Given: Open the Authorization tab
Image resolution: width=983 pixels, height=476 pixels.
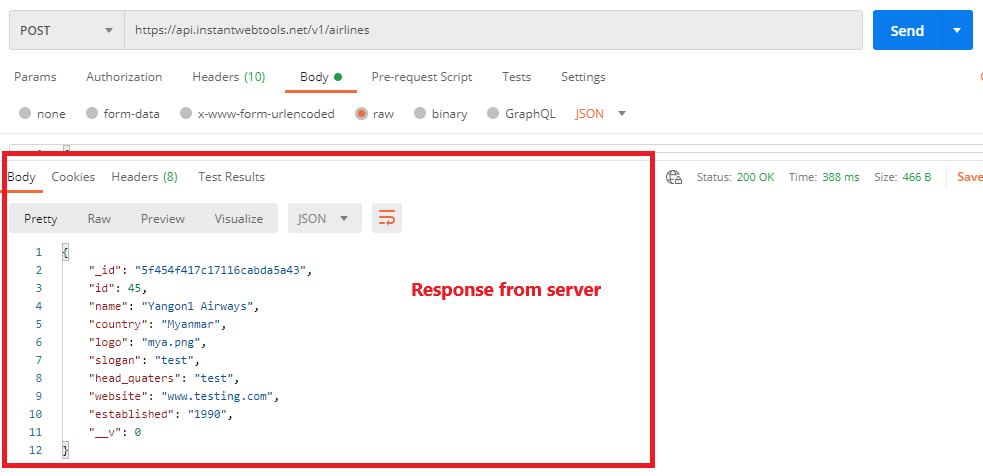Looking at the screenshot, I should 124,77.
